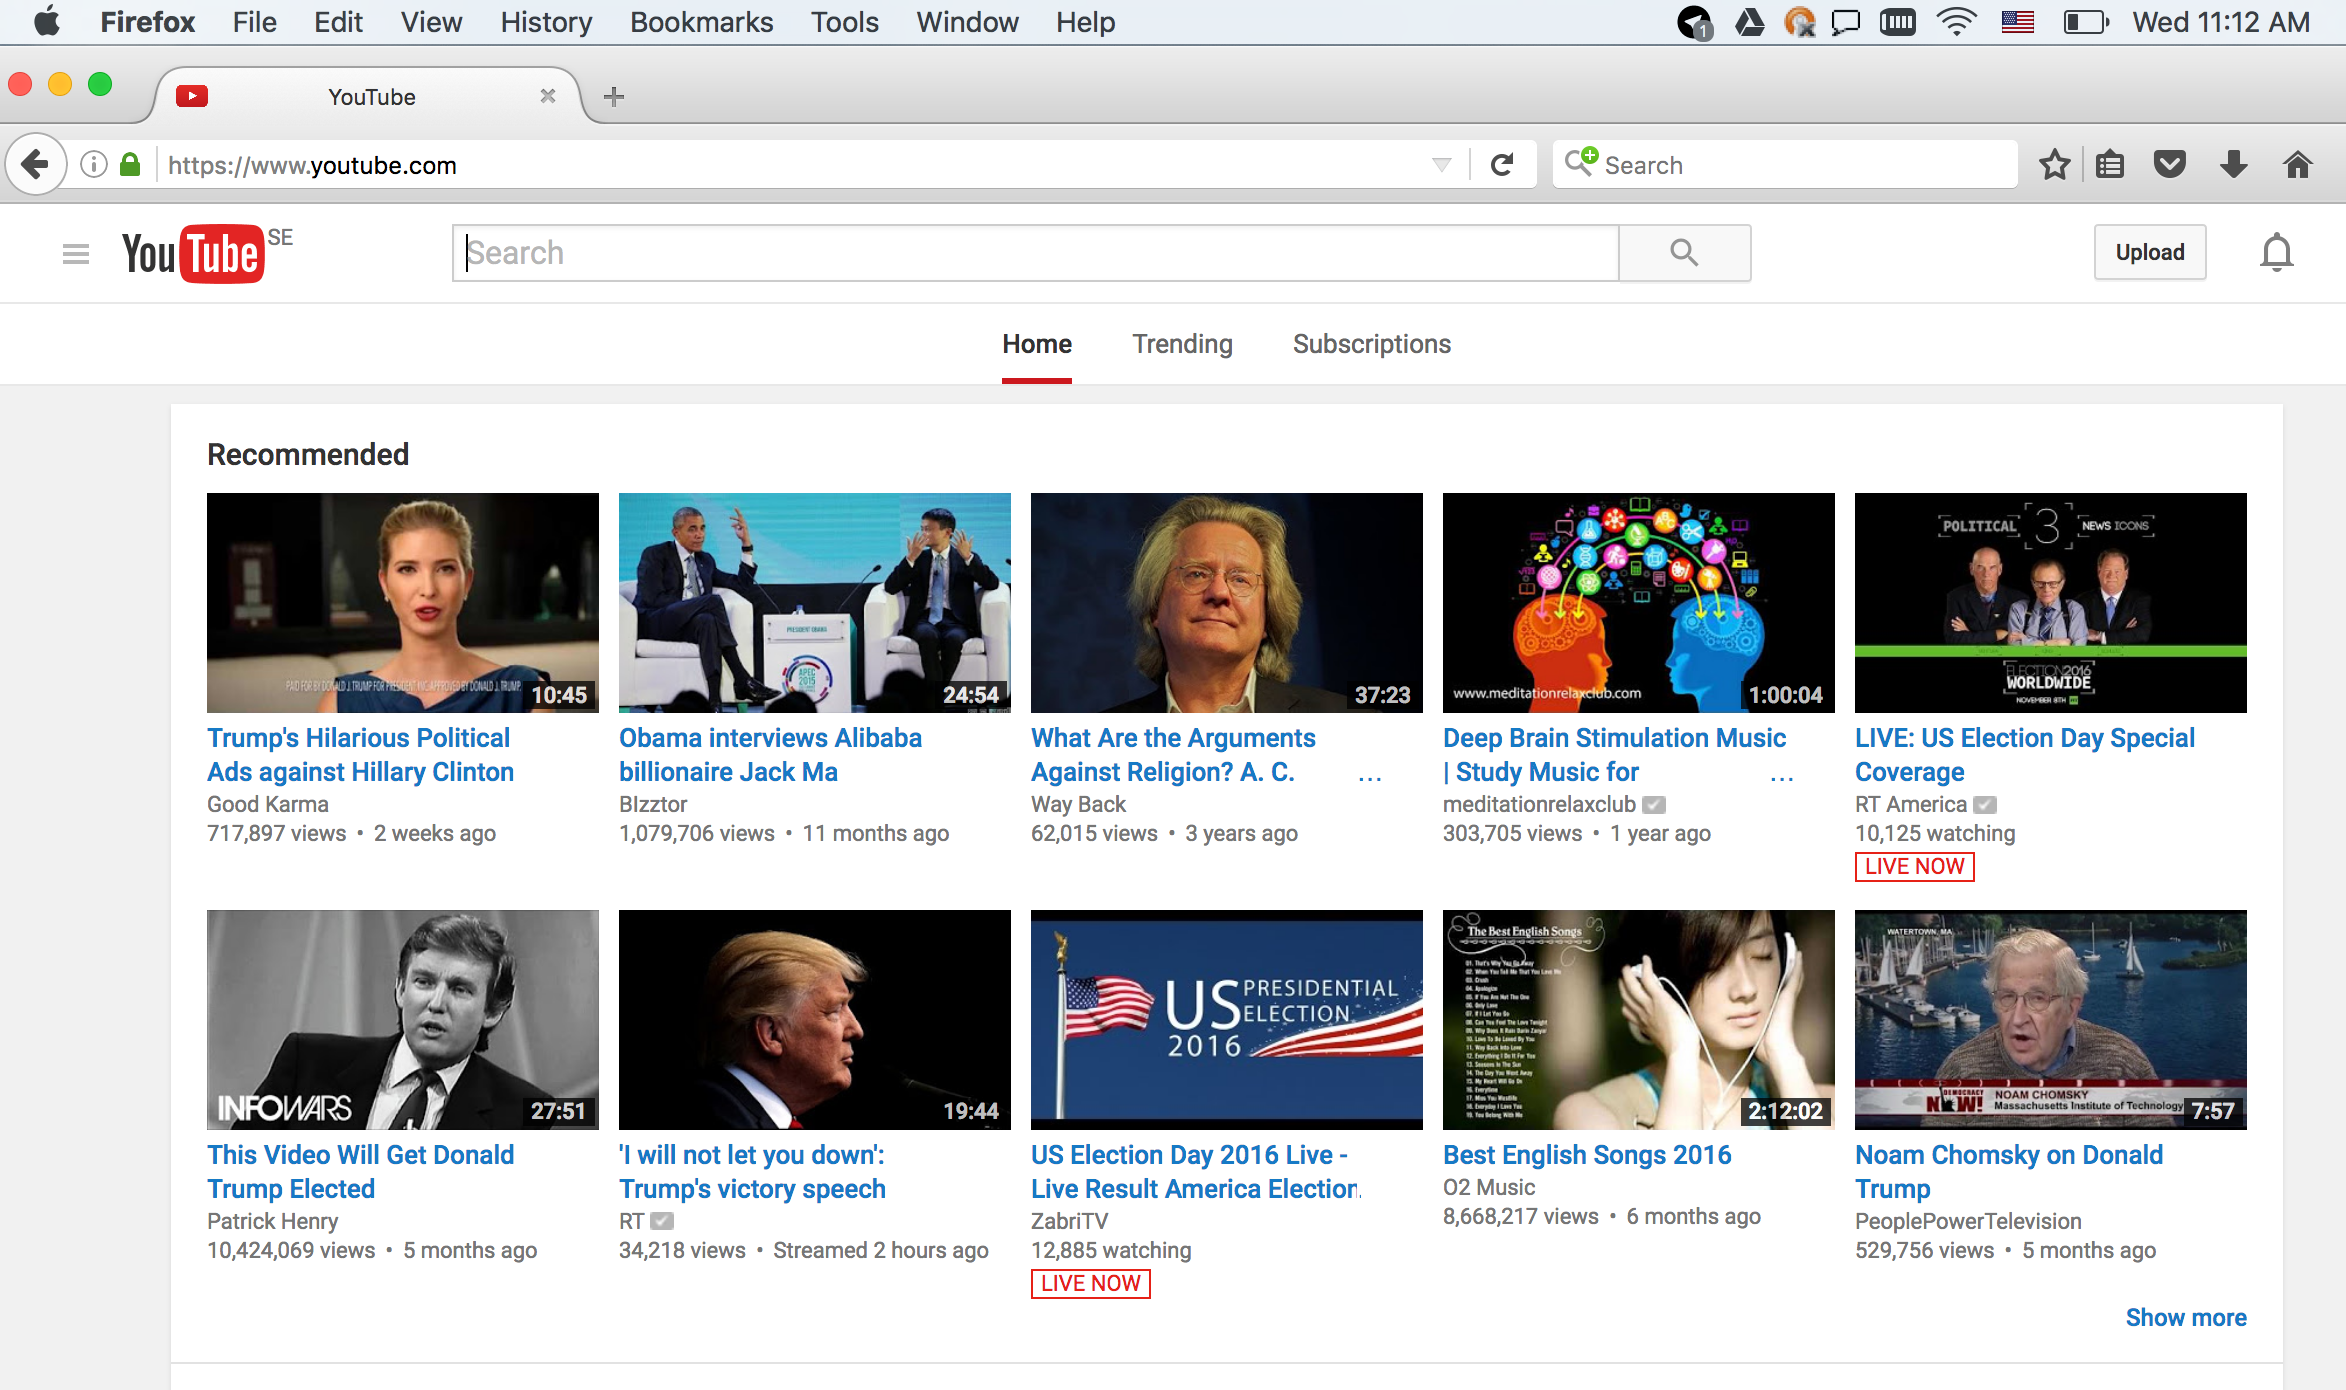2346x1390 pixels.
Task: Open a new tab with plus button
Action: [x=614, y=97]
